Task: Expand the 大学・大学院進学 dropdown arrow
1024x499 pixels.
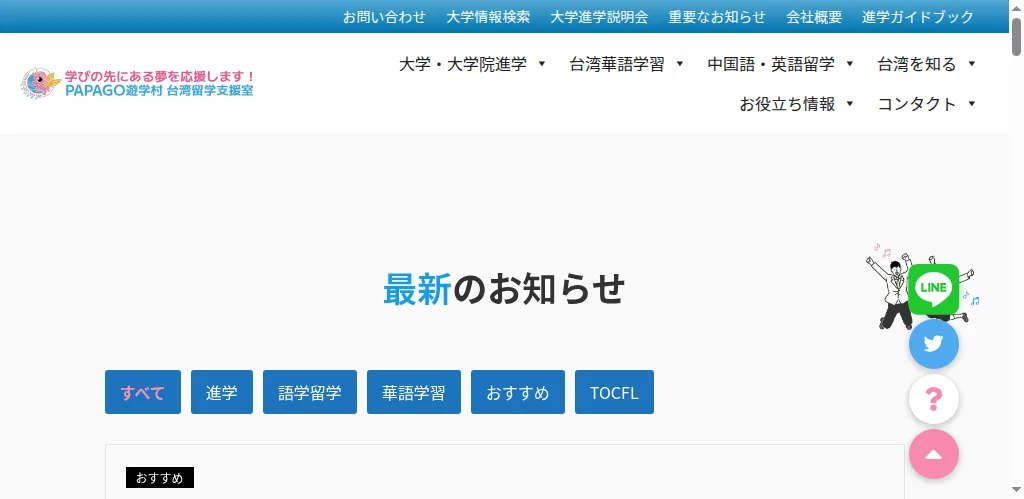Action: pos(541,64)
